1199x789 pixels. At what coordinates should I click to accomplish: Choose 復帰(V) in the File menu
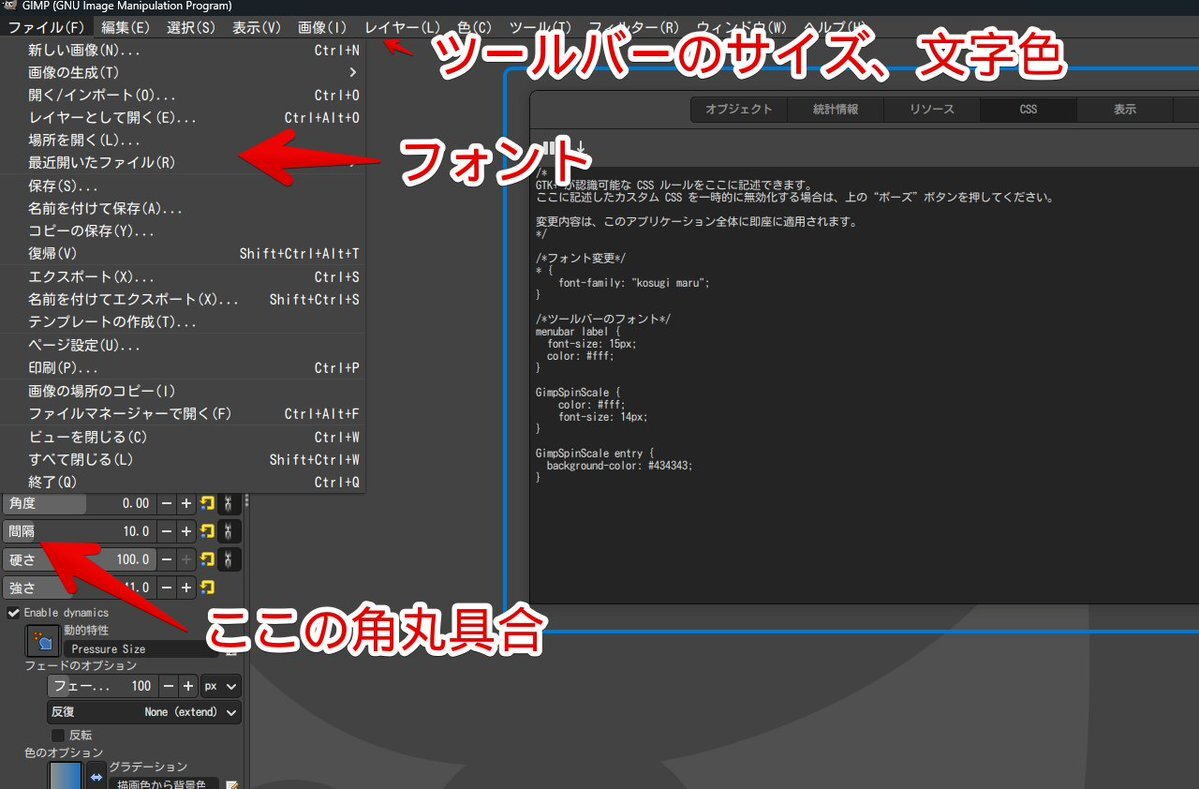pyautogui.click(x=184, y=253)
